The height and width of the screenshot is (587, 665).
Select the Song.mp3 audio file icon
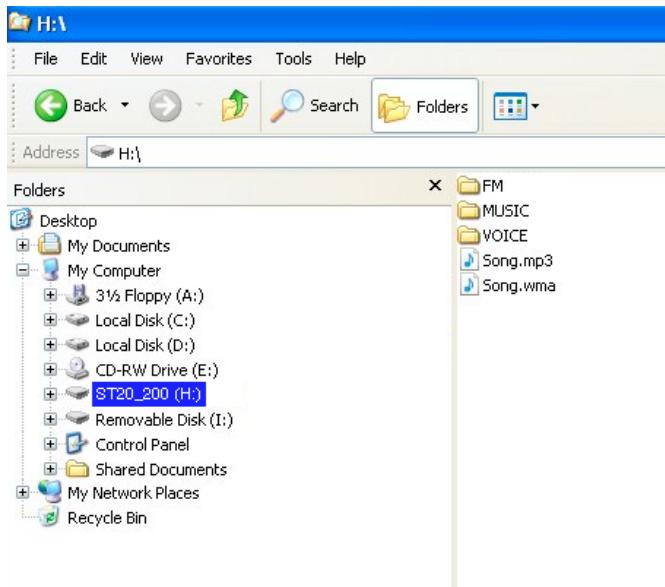[469, 260]
